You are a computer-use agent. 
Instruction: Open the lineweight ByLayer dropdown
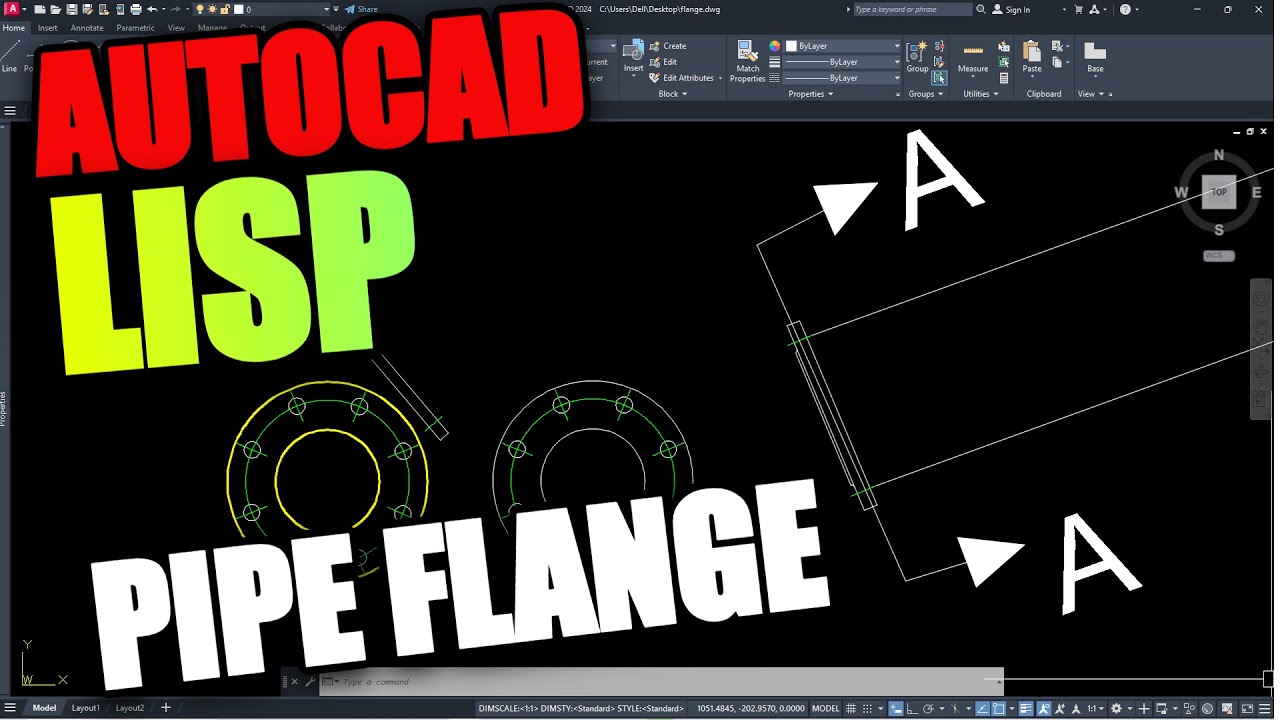842,62
